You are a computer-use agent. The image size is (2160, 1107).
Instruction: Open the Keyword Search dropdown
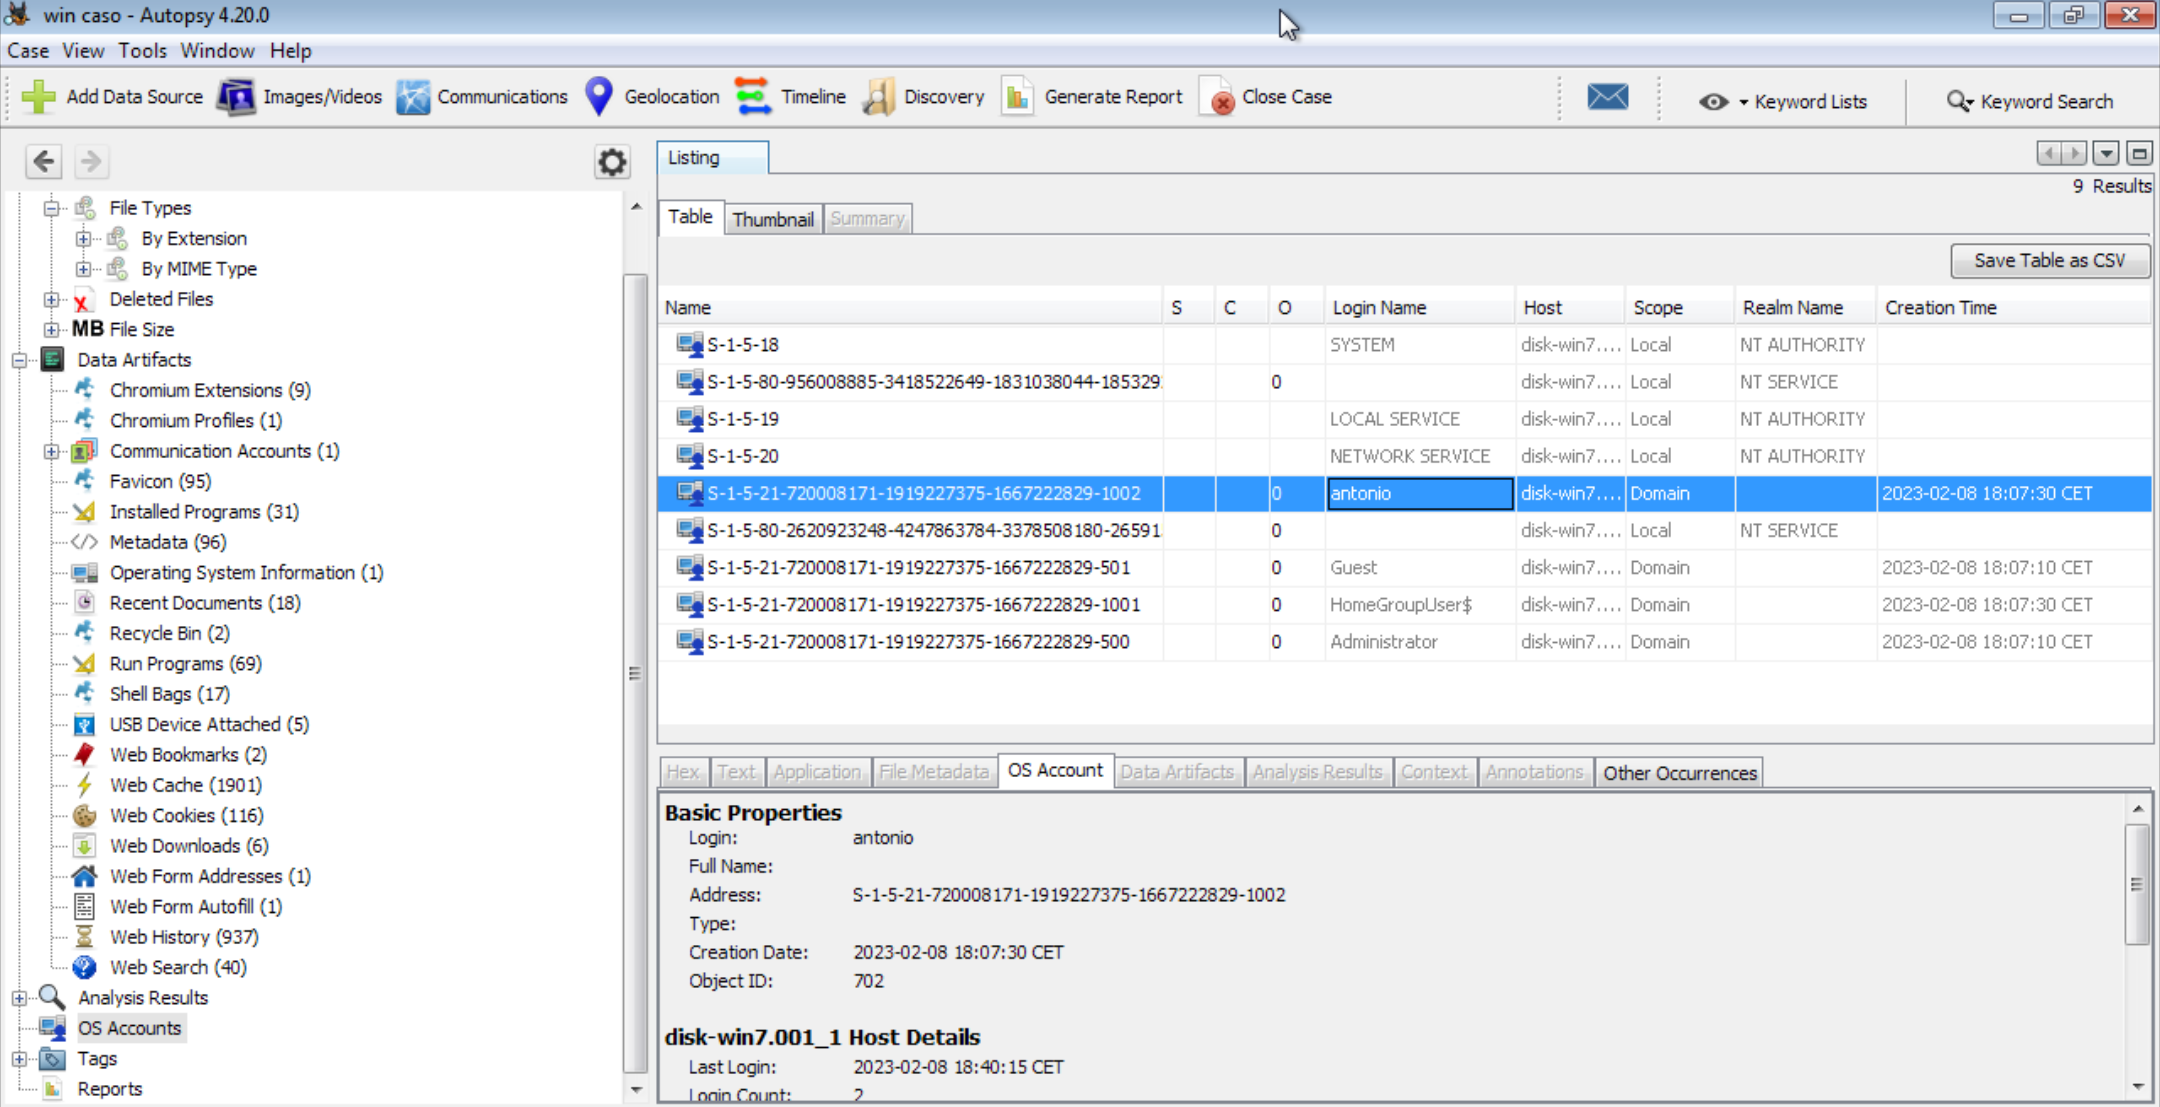2030,102
